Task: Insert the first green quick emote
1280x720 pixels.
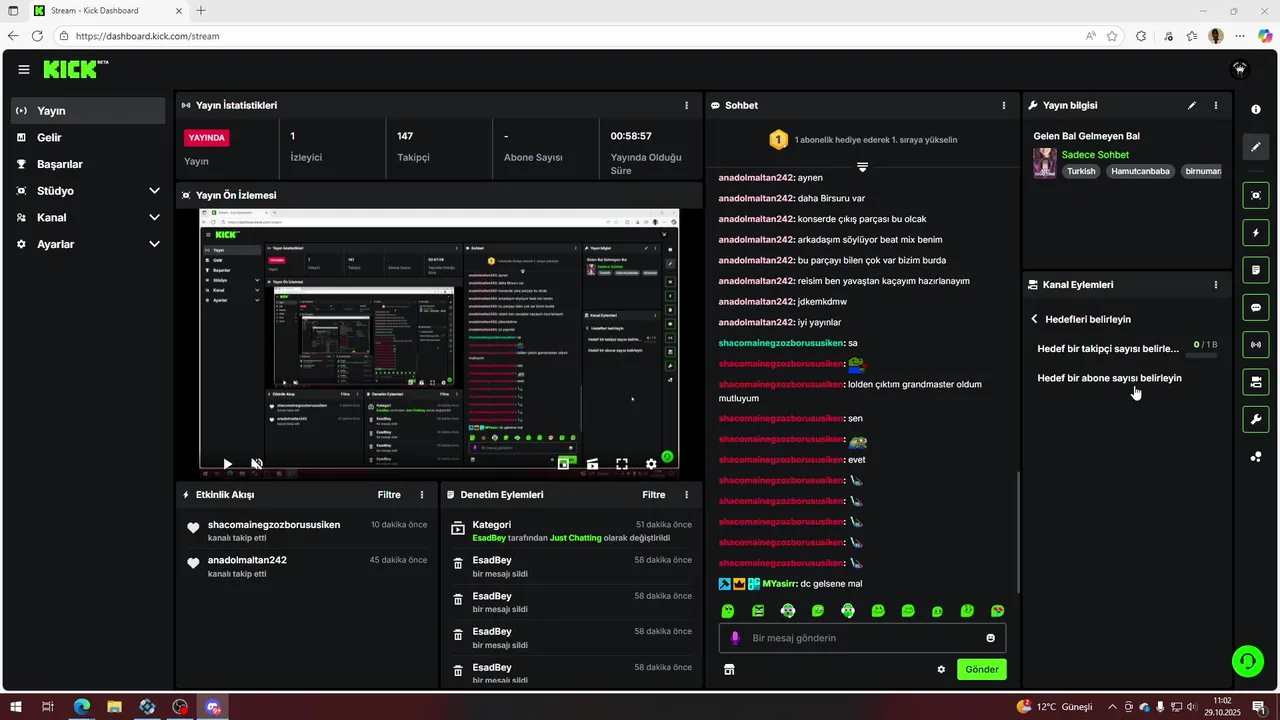Action: (x=728, y=611)
